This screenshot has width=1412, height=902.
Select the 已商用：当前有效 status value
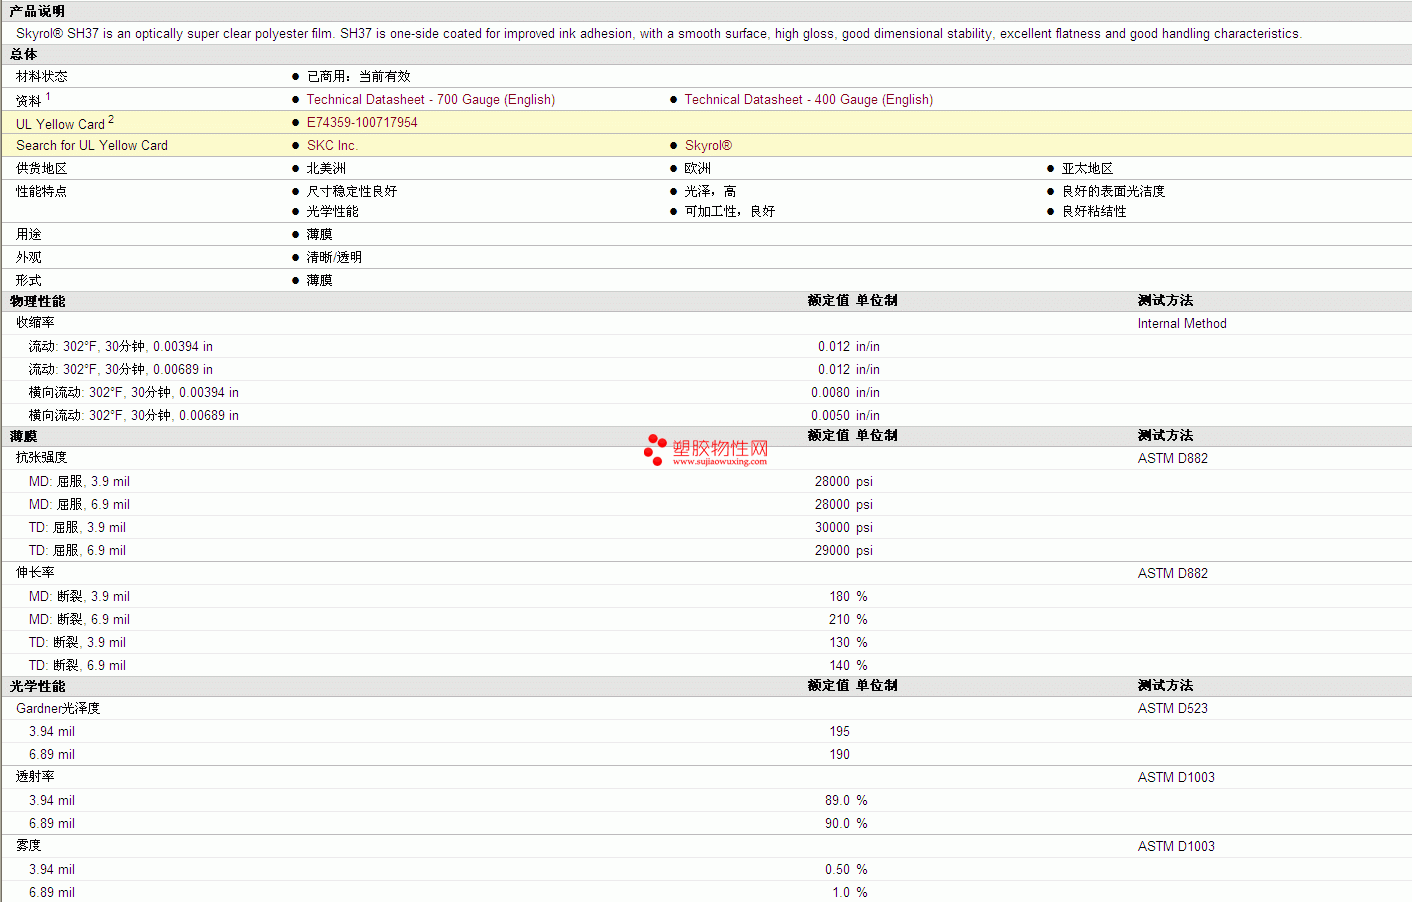(358, 76)
